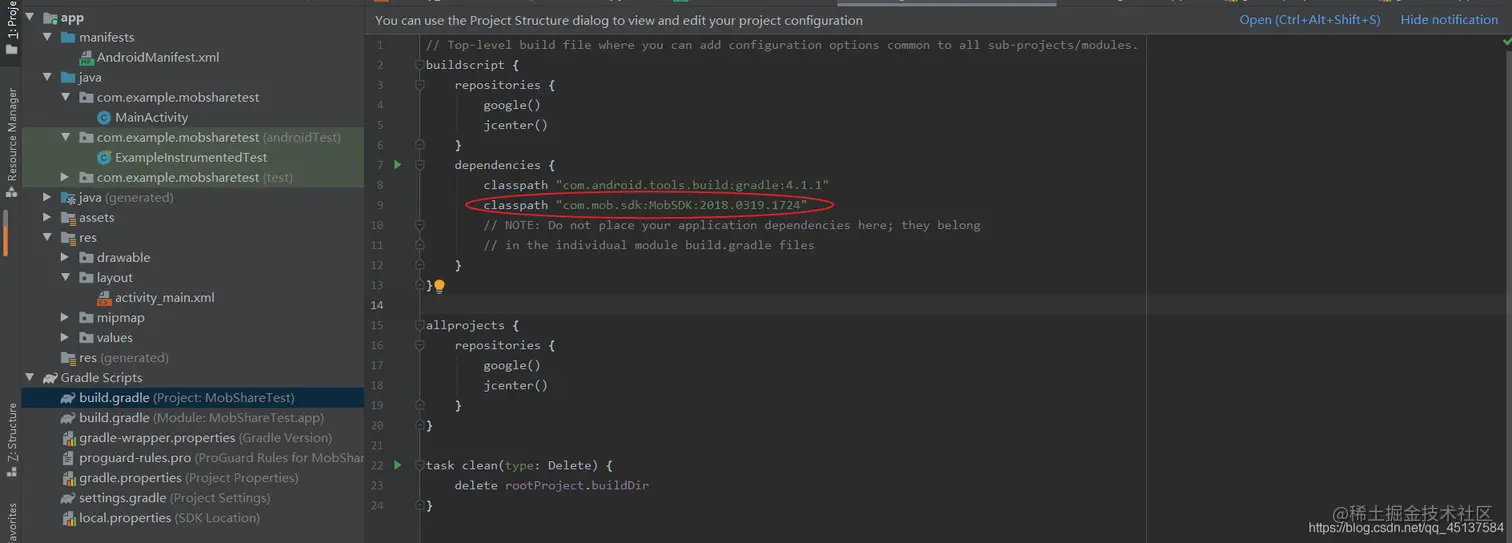Click the Gradle Scripts elephant icon

[x=49, y=377]
